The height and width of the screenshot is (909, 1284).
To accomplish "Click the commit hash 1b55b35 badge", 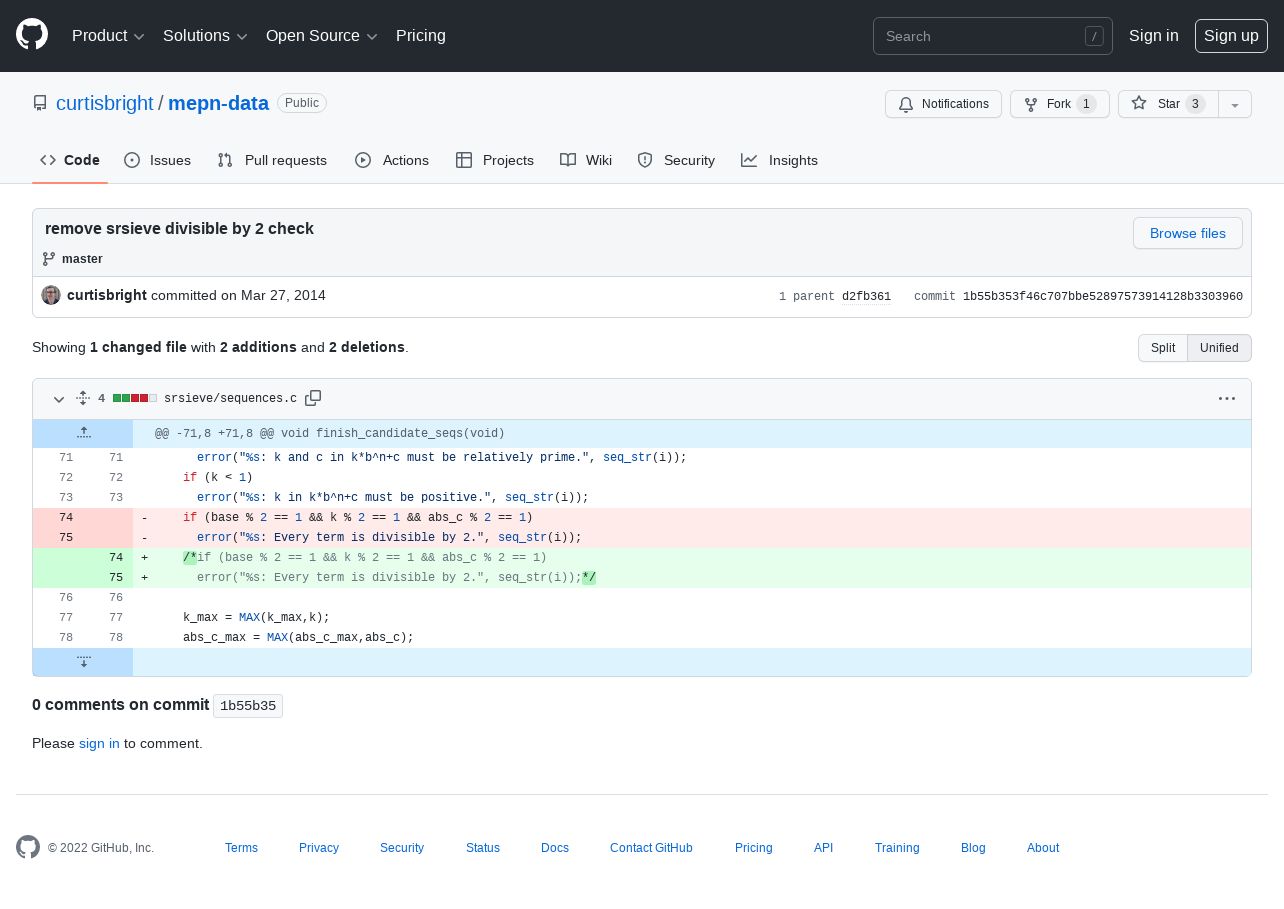I will click(248, 706).
